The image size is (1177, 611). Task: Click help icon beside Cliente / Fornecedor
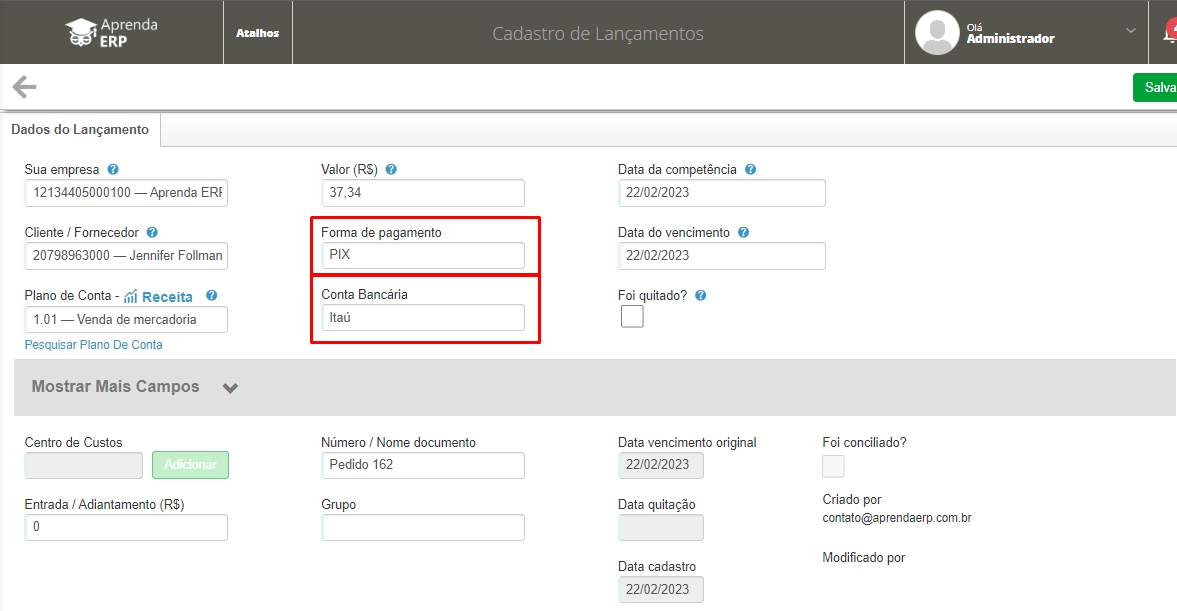coord(152,232)
